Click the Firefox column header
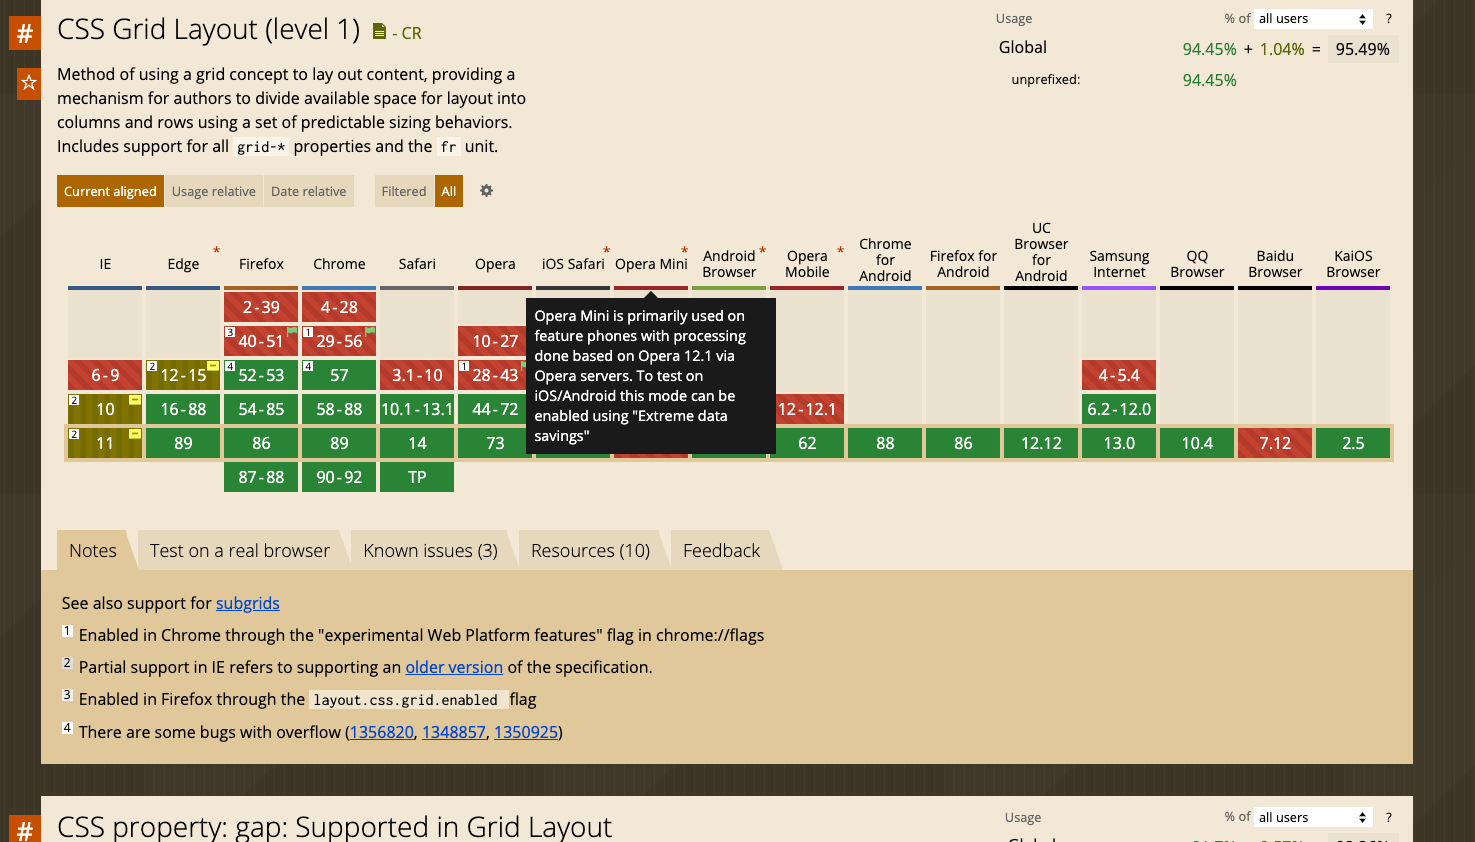This screenshot has height=842, width=1475. (x=261, y=264)
